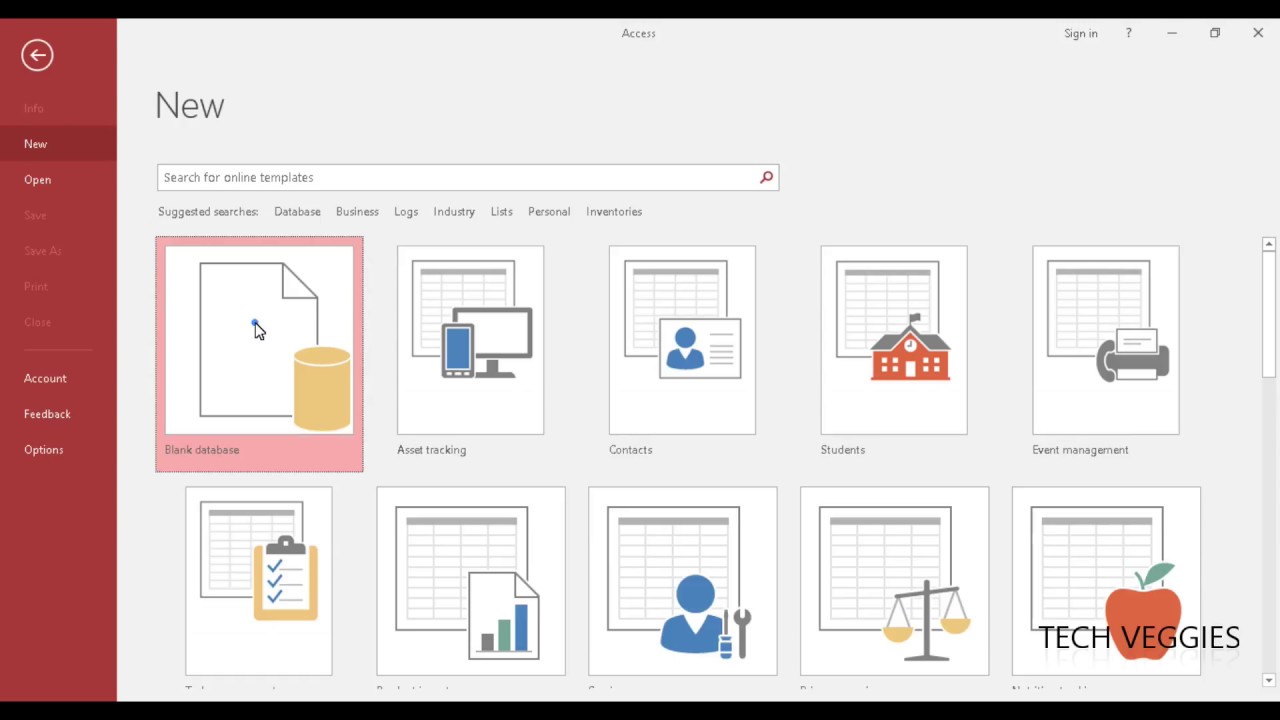
Task: Search suggested category Industry
Action: (x=454, y=212)
